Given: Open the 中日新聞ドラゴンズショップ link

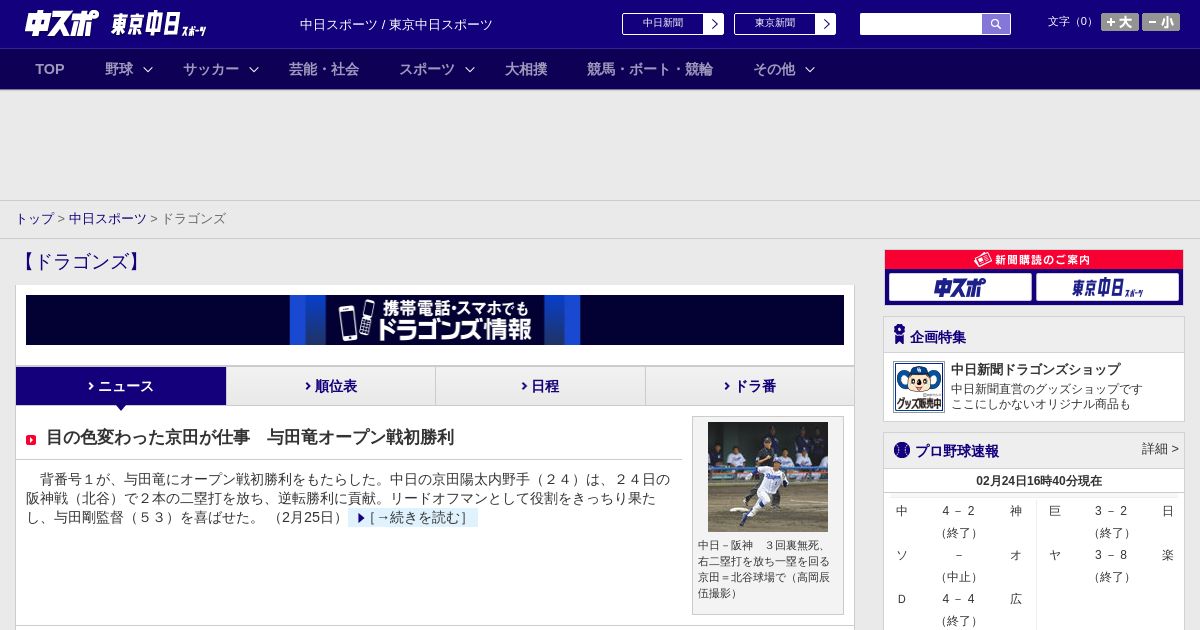Looking at the screenshot, I should (1035, 369).
